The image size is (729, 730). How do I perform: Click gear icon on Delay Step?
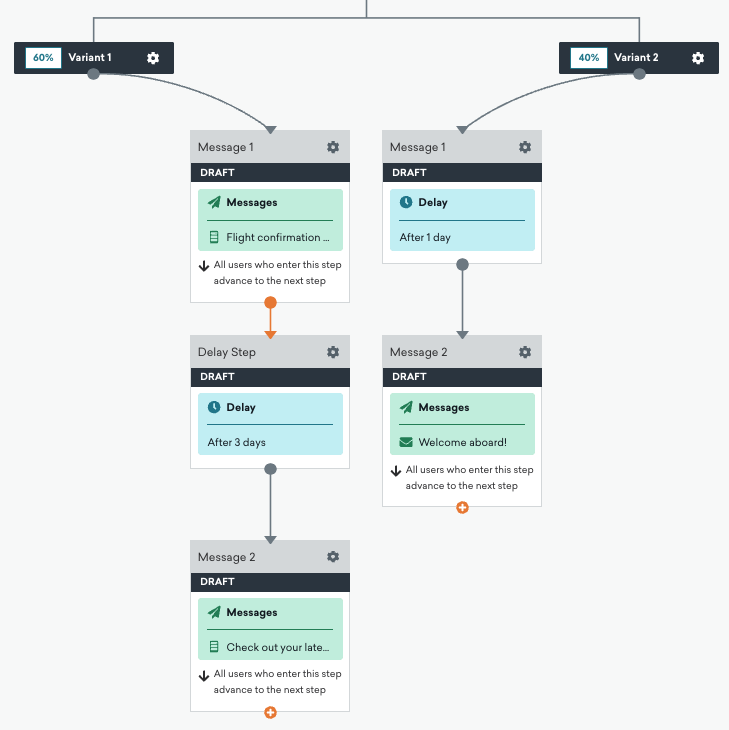[x=333, y=352]
